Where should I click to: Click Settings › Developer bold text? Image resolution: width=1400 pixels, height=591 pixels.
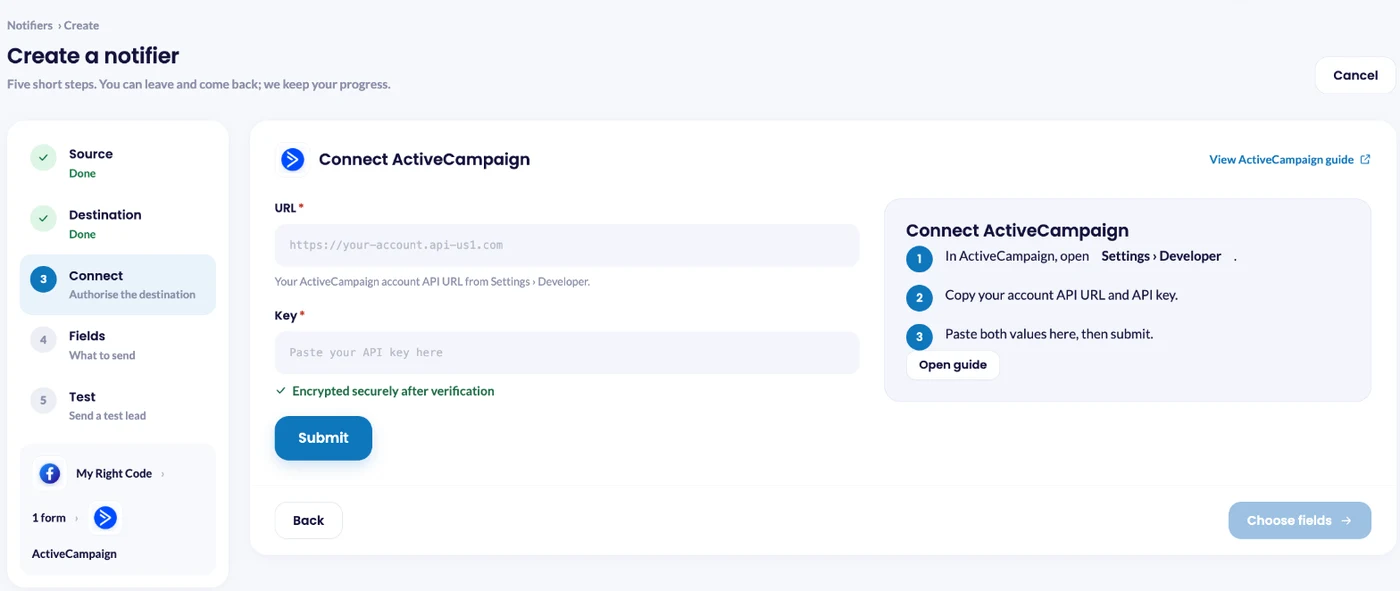pyautogui.click(x=1161, y=256)
